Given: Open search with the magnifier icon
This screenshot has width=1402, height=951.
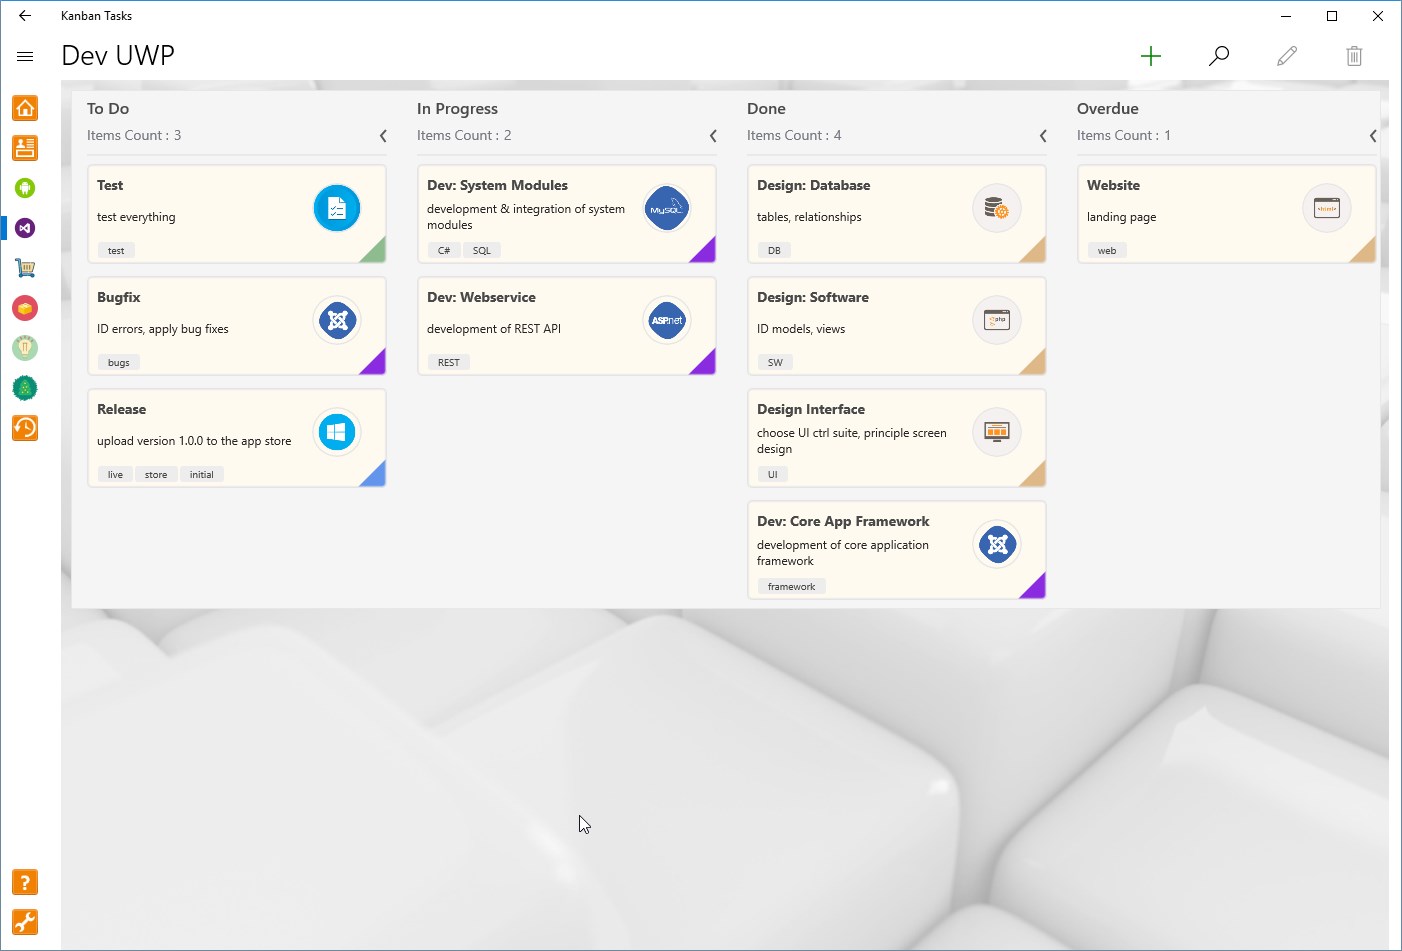Looking at the screenshot, I should [x=1219, y=56].
